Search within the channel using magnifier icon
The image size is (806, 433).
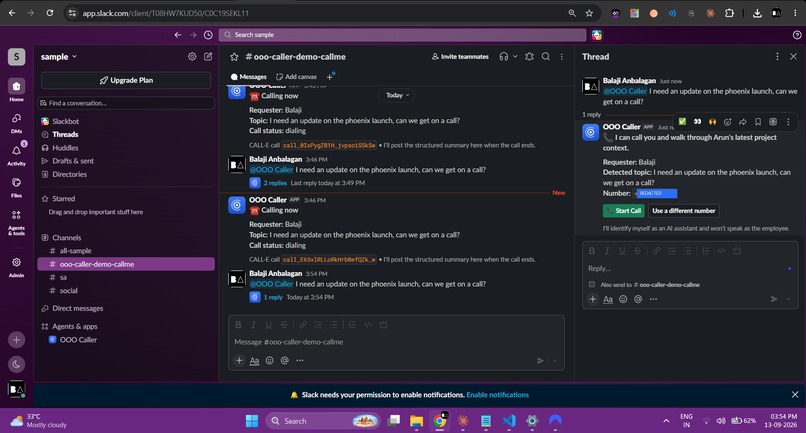[x=546, y=57]
